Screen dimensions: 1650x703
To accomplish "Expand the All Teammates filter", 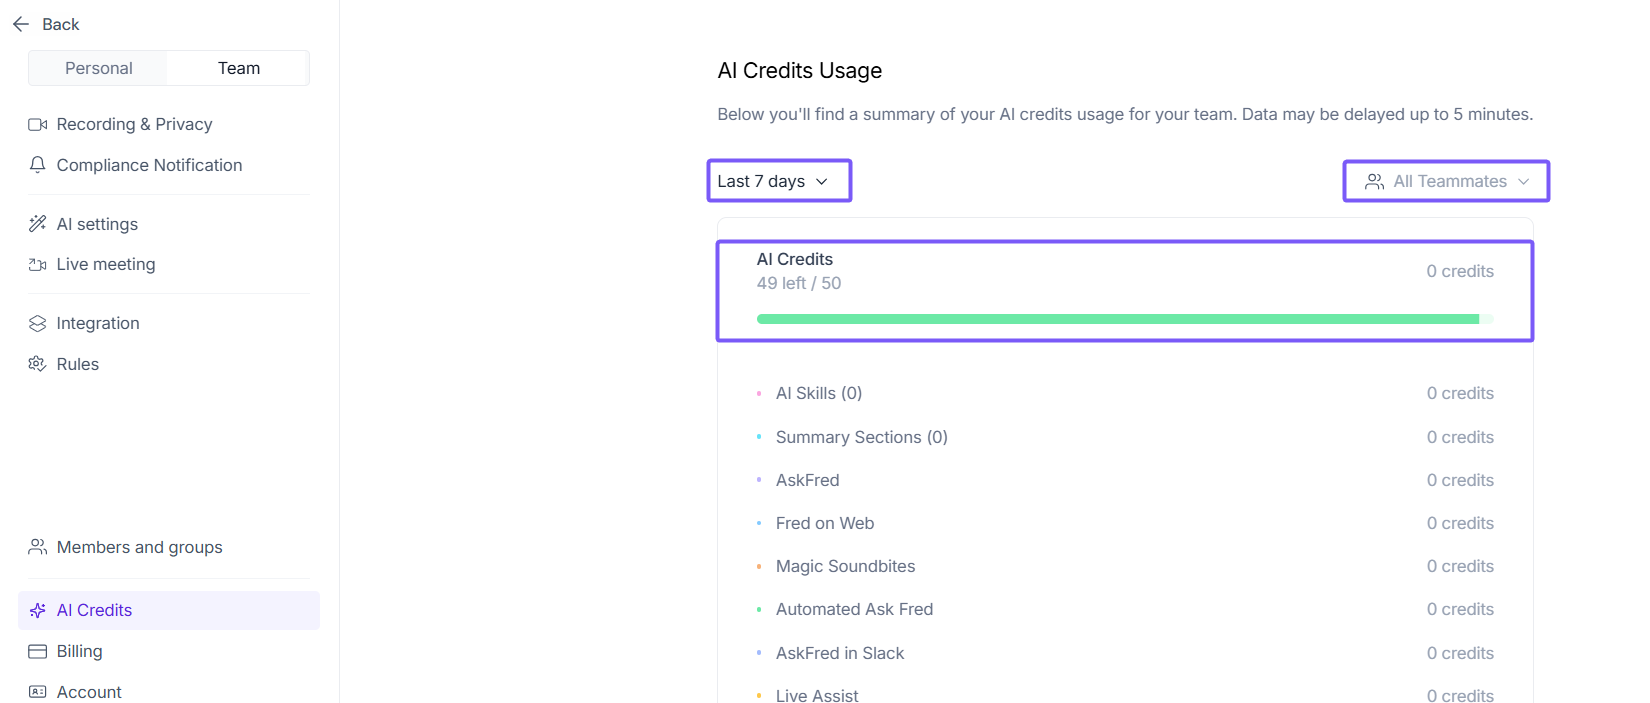I will click(x=1446, y=181).
